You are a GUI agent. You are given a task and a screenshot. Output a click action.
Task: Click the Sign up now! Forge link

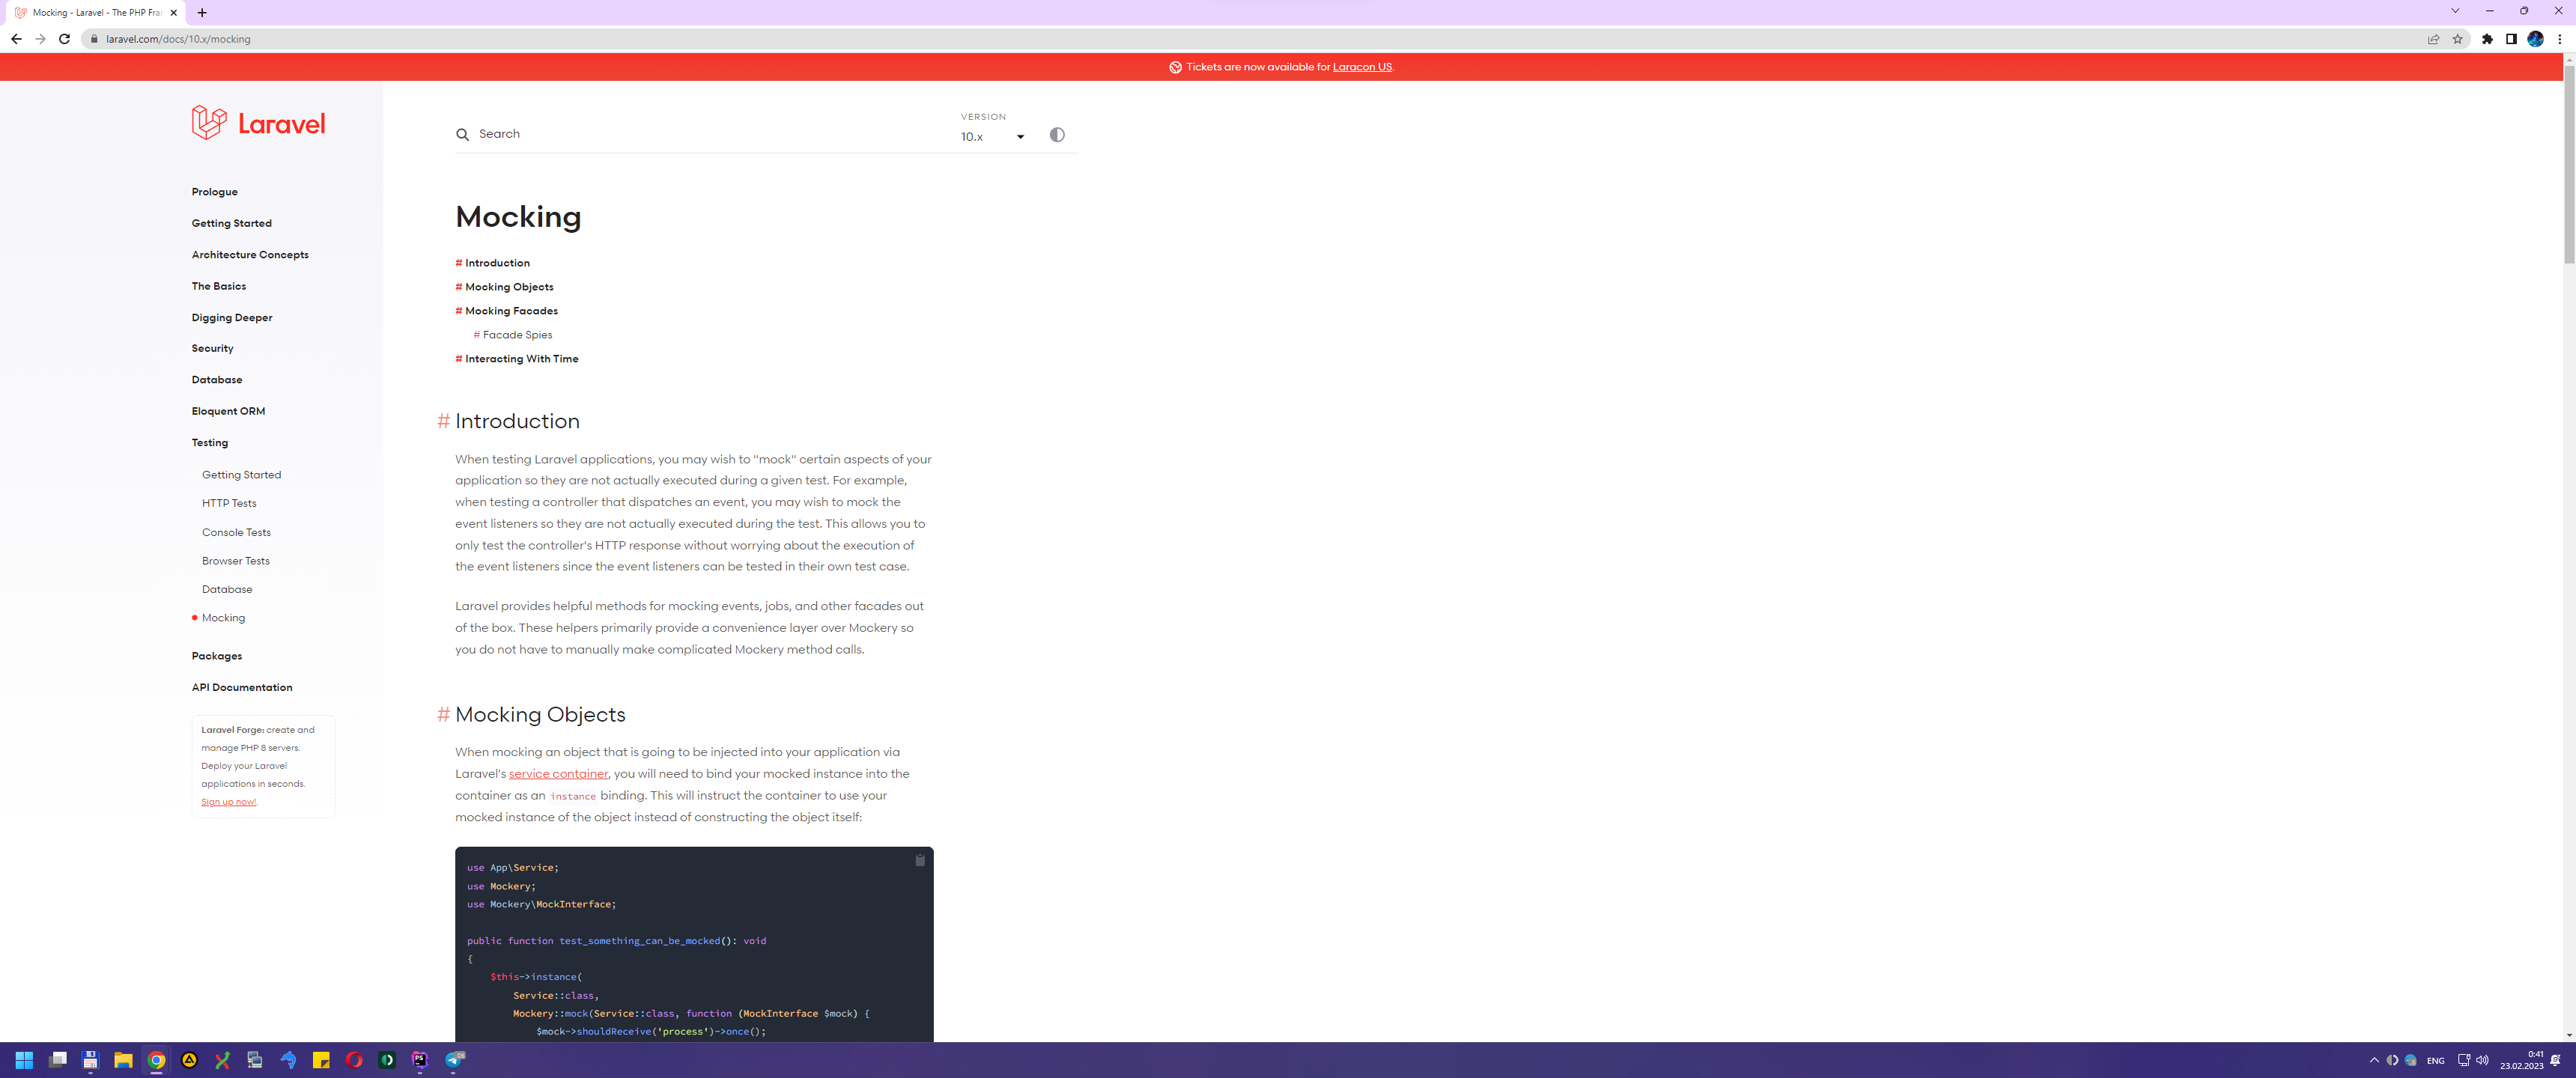coord(228,802)
